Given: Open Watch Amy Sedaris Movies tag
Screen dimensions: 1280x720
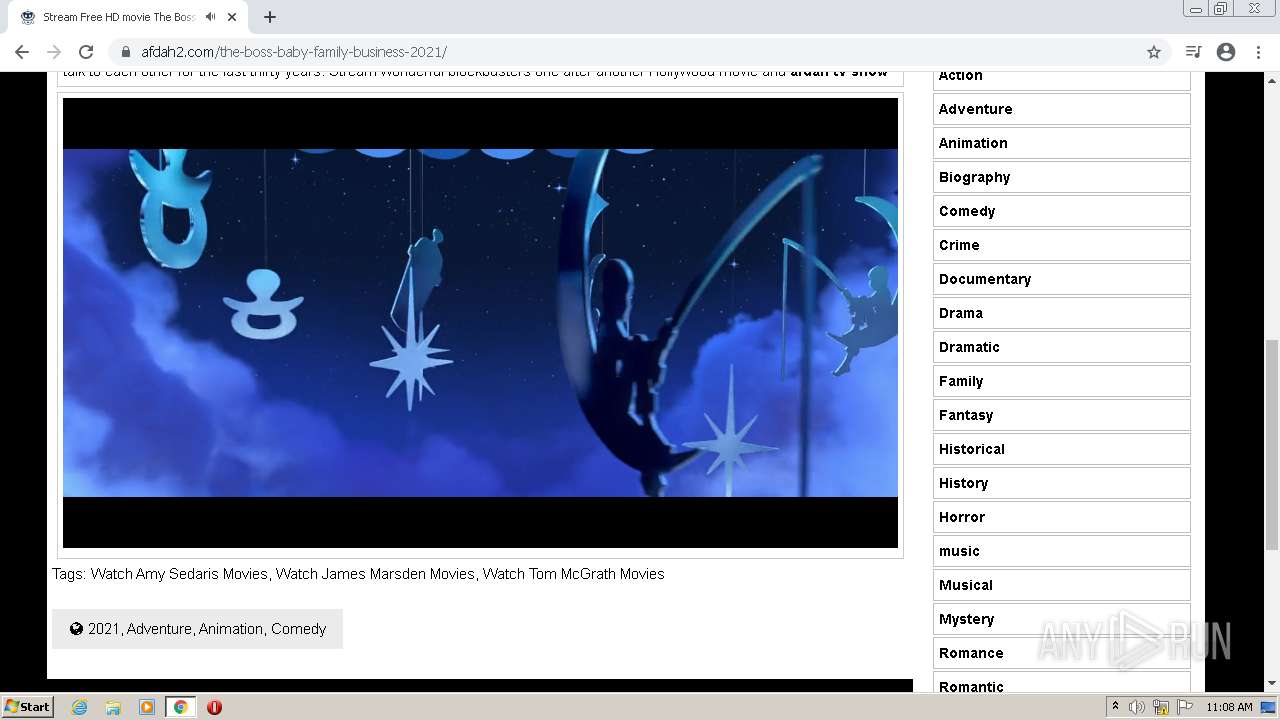Looking at the screenshot, I should [x=179, y=574].
